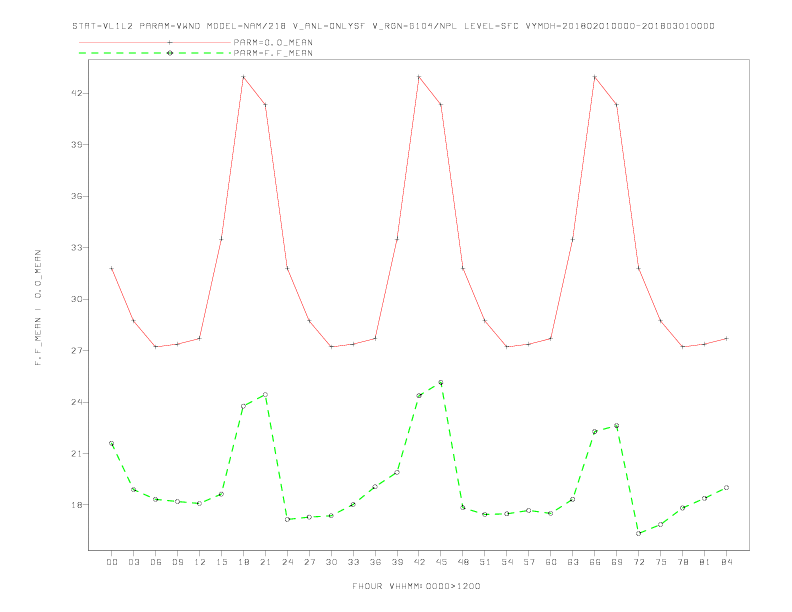Click y-axis tick label 21
The image size is (792, 612).
77,453
